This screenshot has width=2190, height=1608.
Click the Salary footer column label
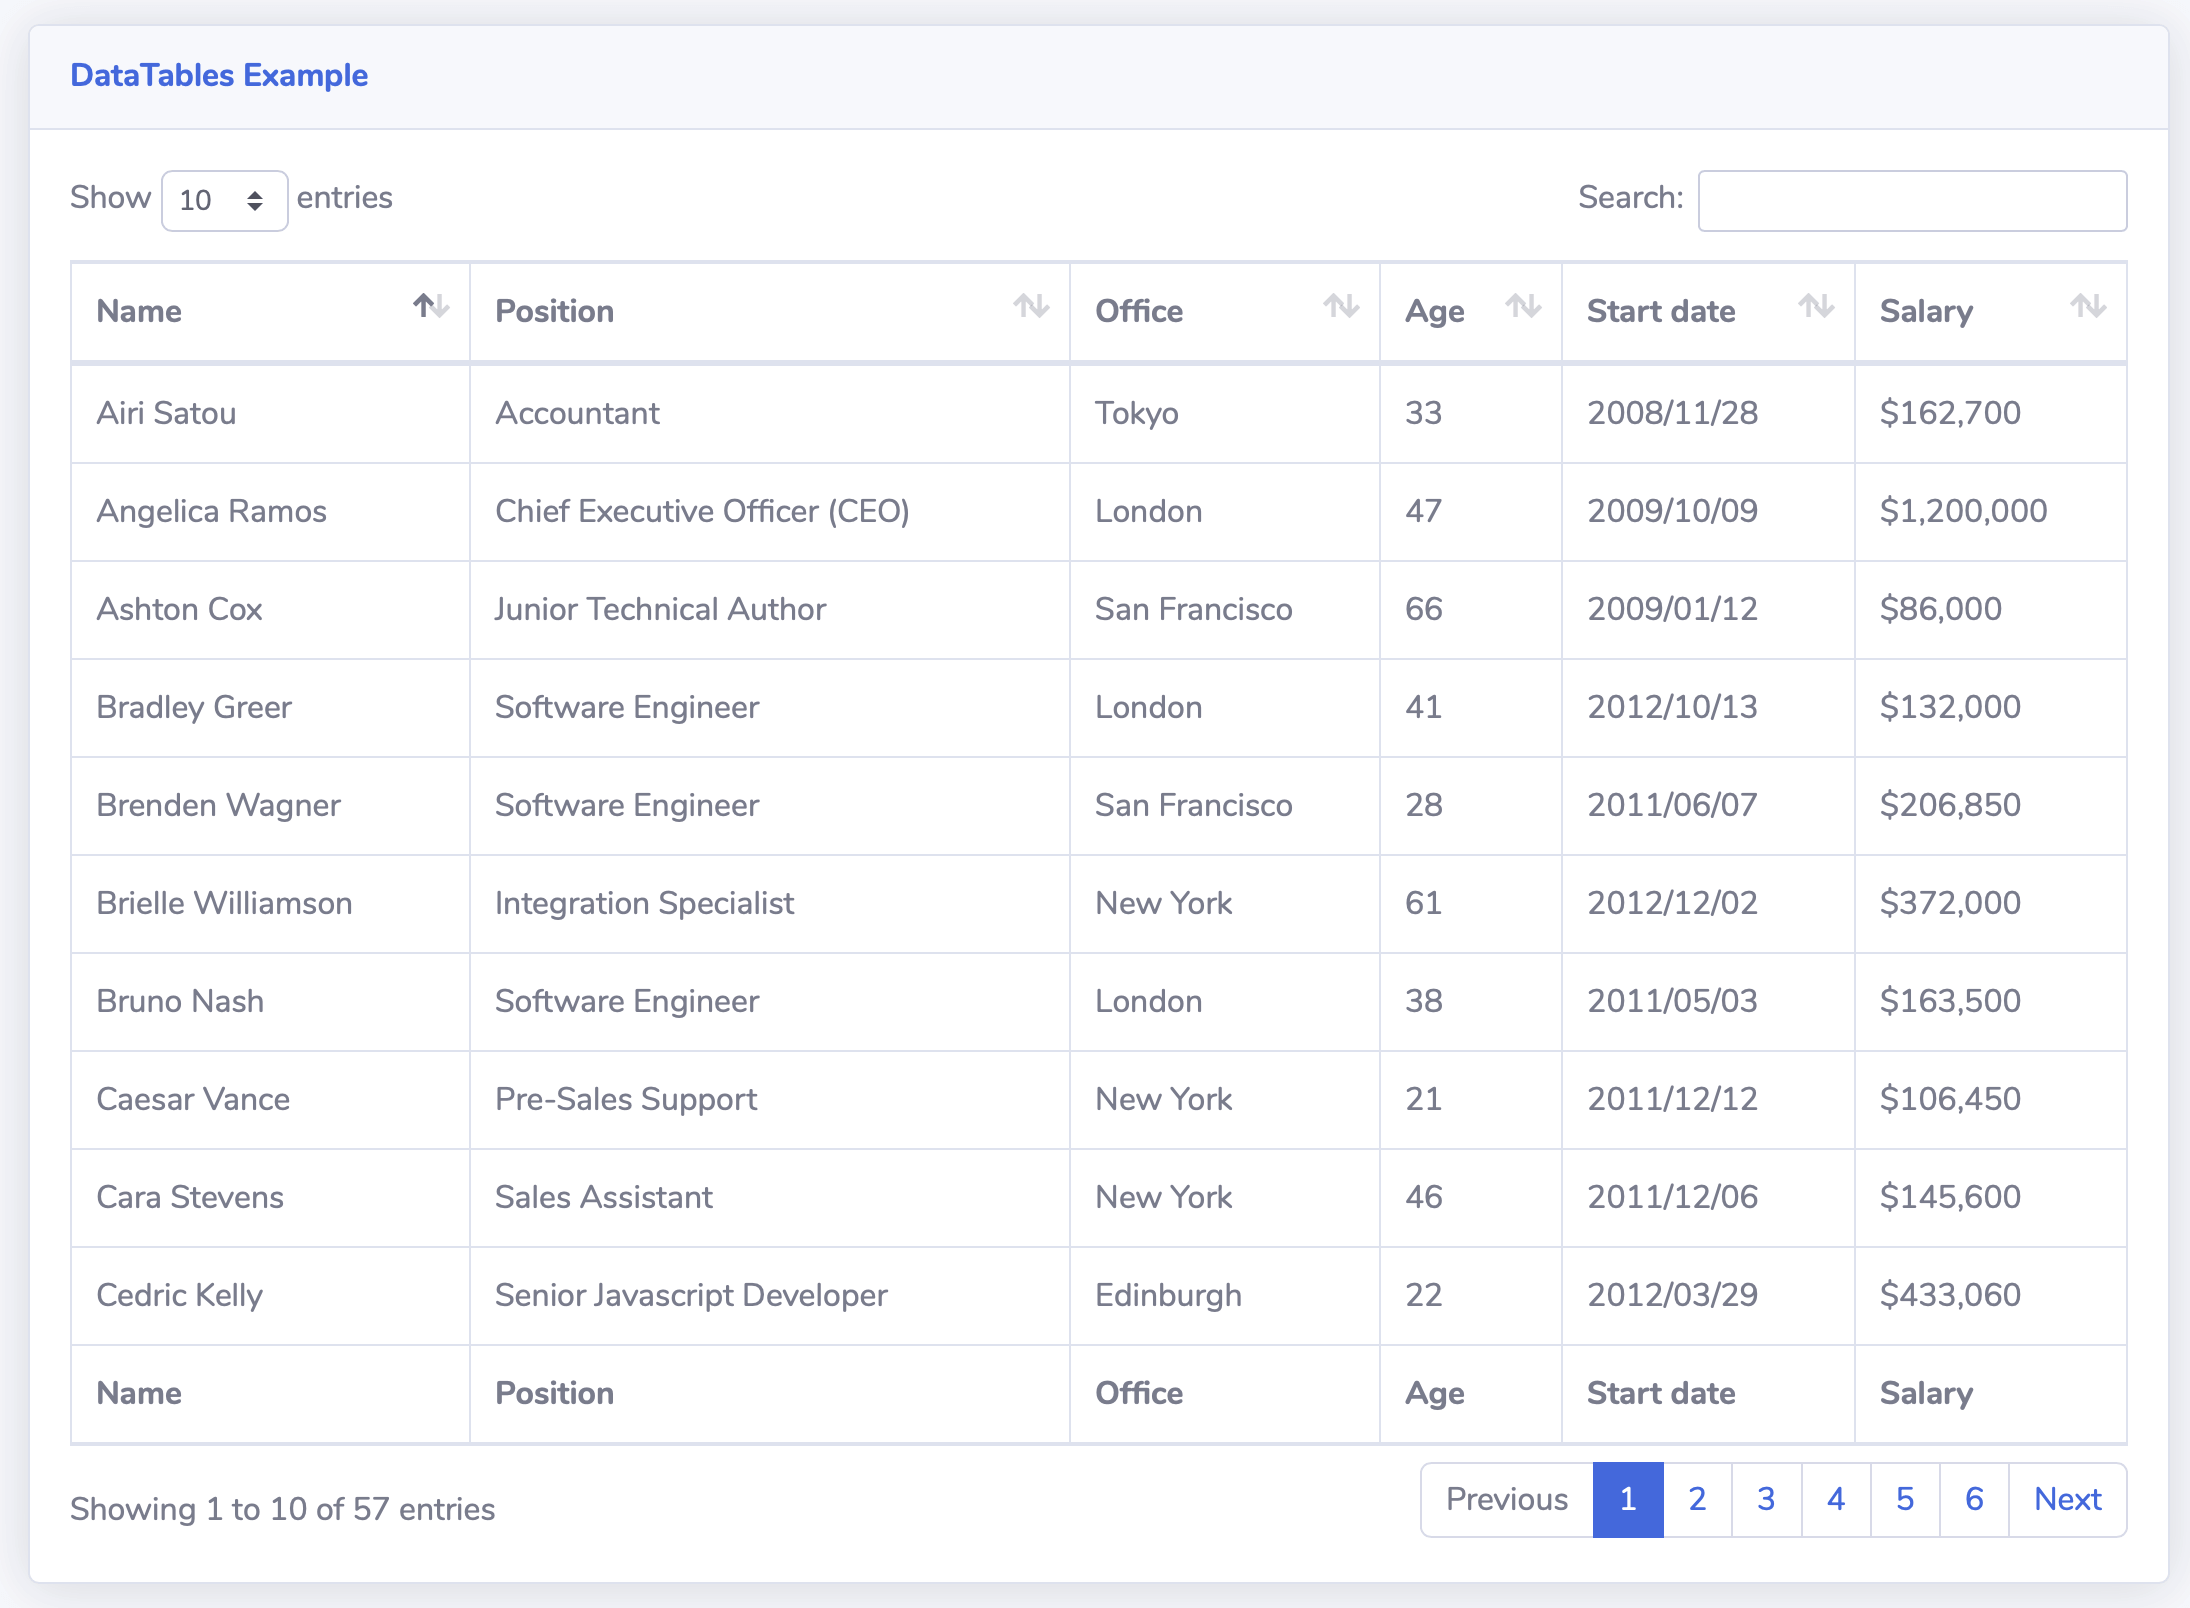point(1925,1393)
